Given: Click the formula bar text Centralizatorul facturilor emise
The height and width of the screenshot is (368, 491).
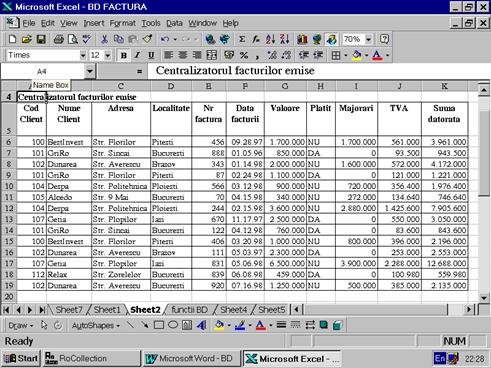Looking at the screenshot, I should click(235, 71).
